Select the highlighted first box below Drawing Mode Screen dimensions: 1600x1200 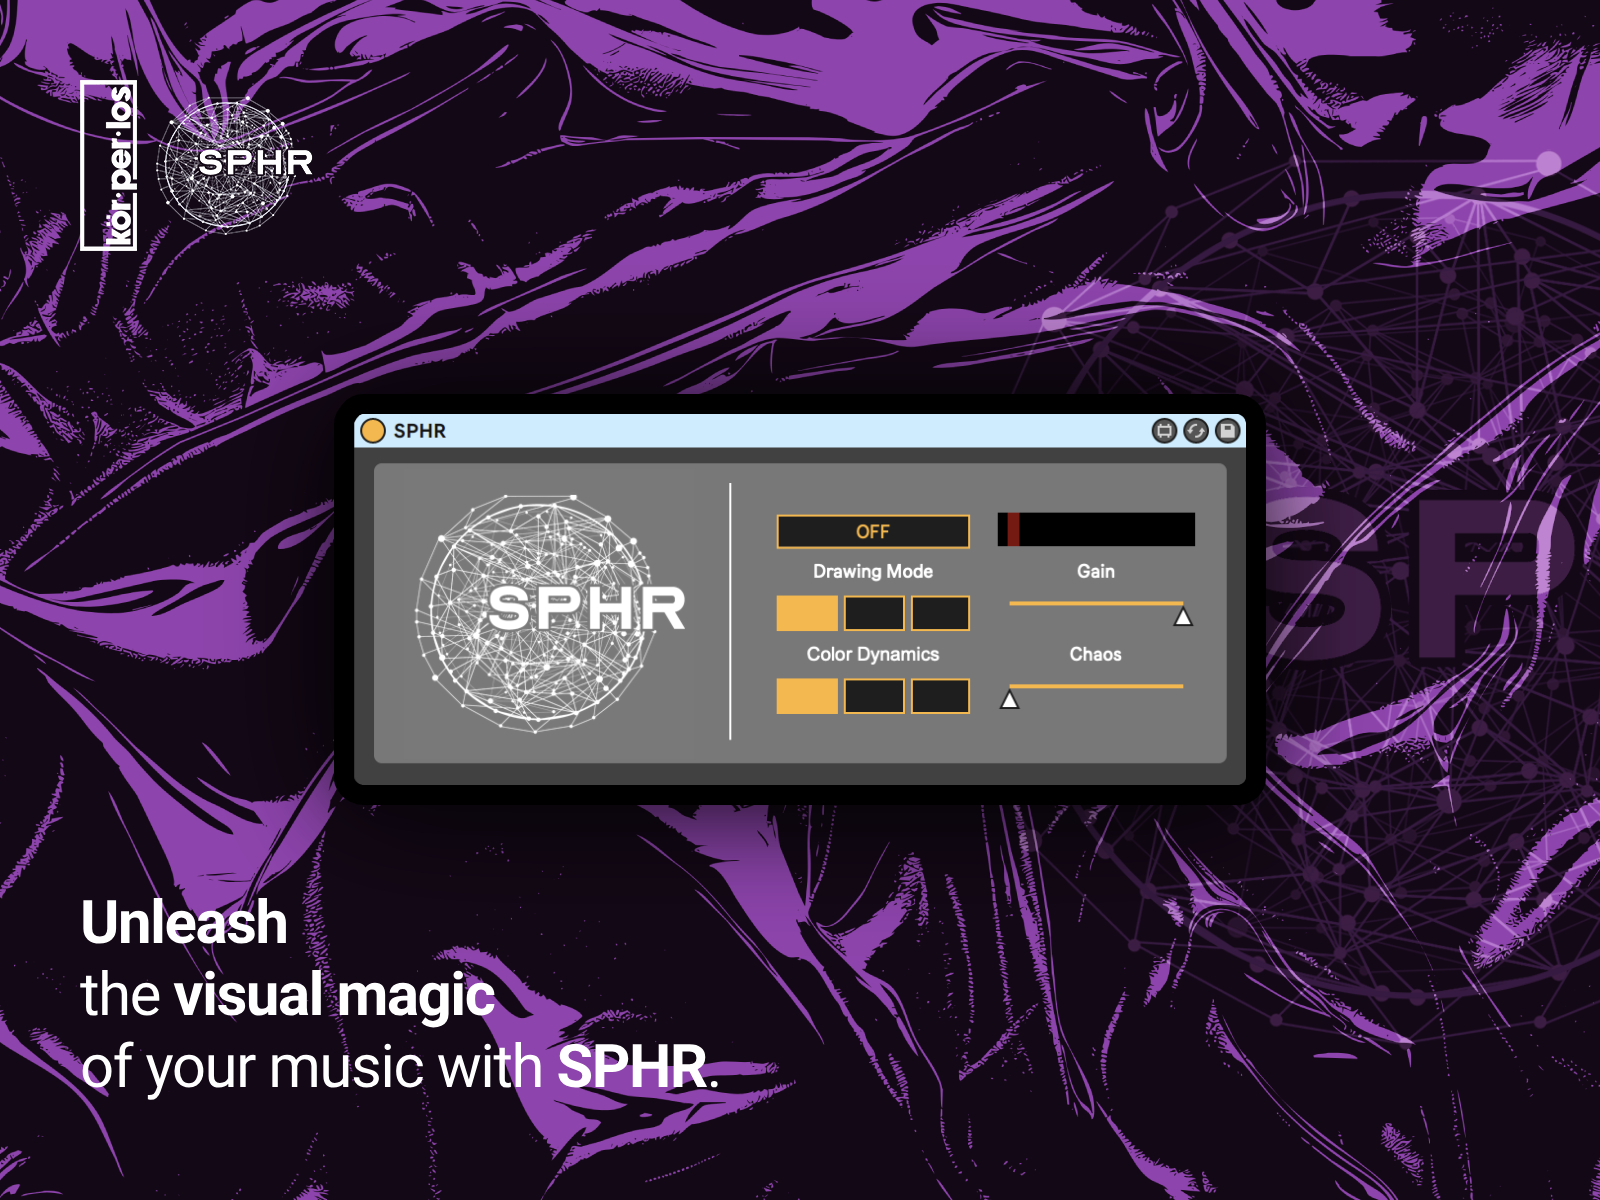click(x=807, y=613)
